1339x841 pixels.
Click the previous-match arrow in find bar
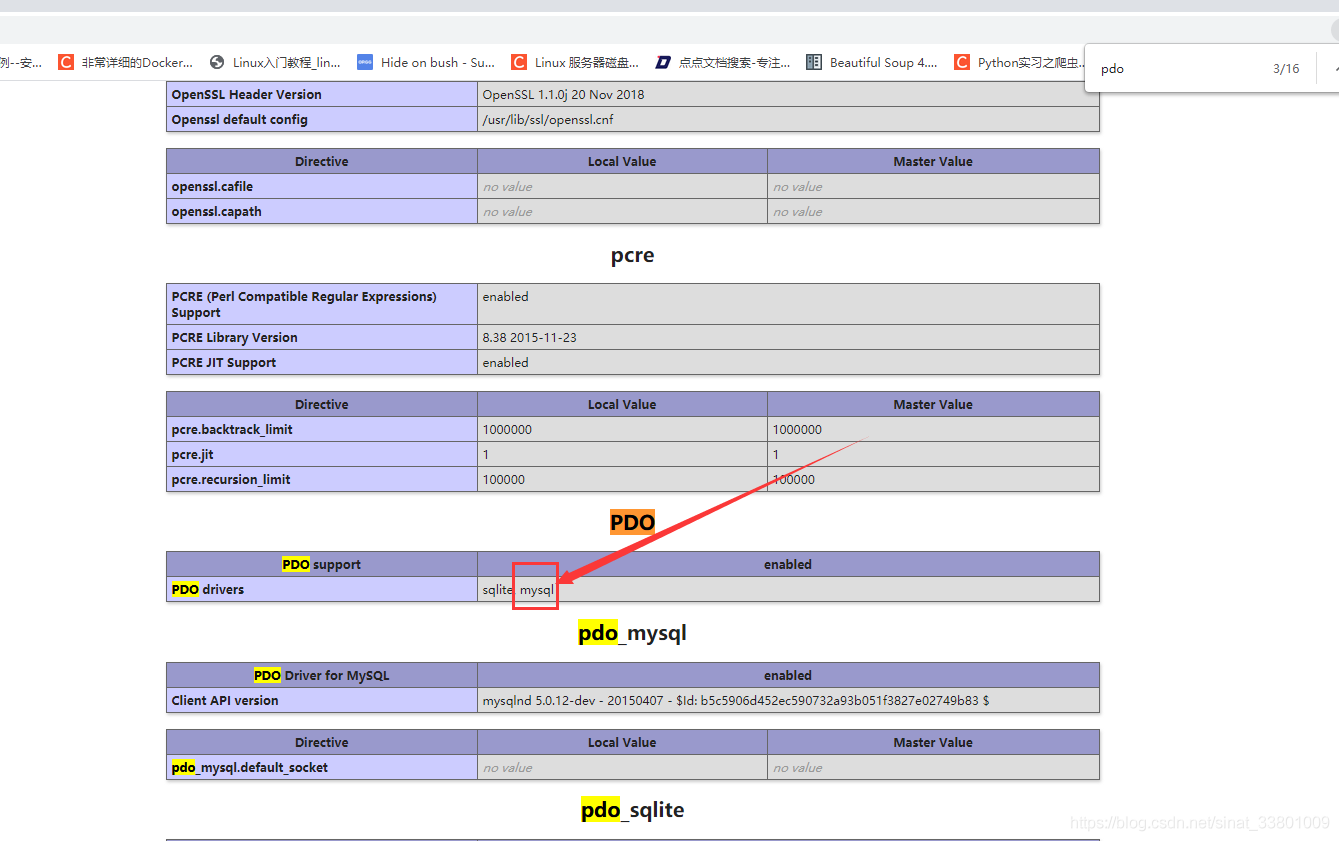coord(1335,69)
